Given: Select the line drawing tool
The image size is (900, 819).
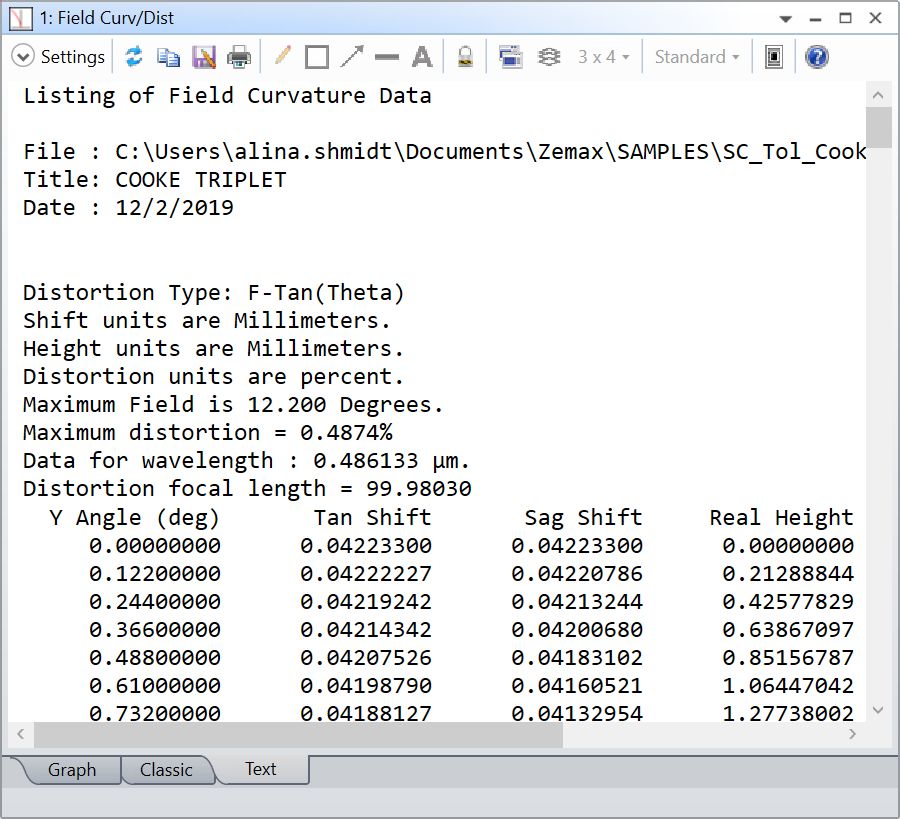Looking at the screenshot, I should 386,57.
